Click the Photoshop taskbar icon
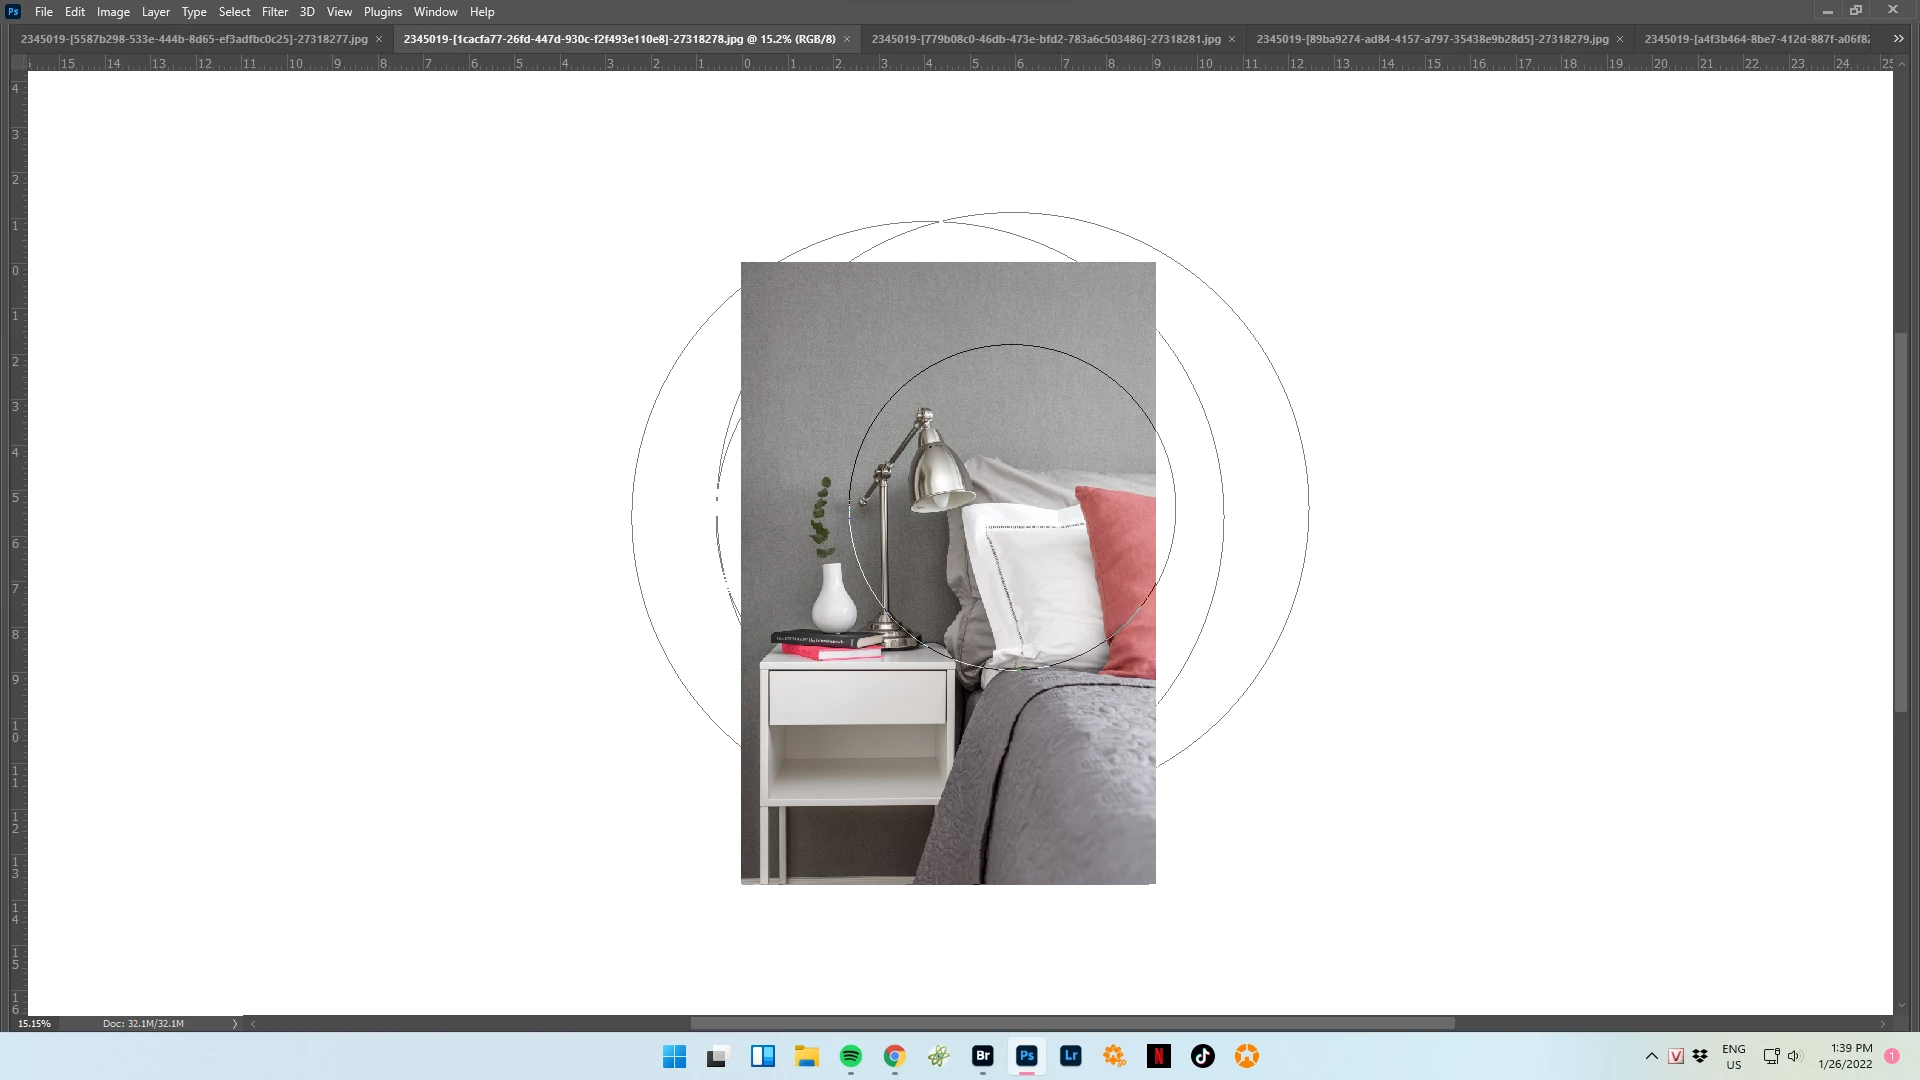Viewport: 1920px width, 1080px height. (1026, 1056)
